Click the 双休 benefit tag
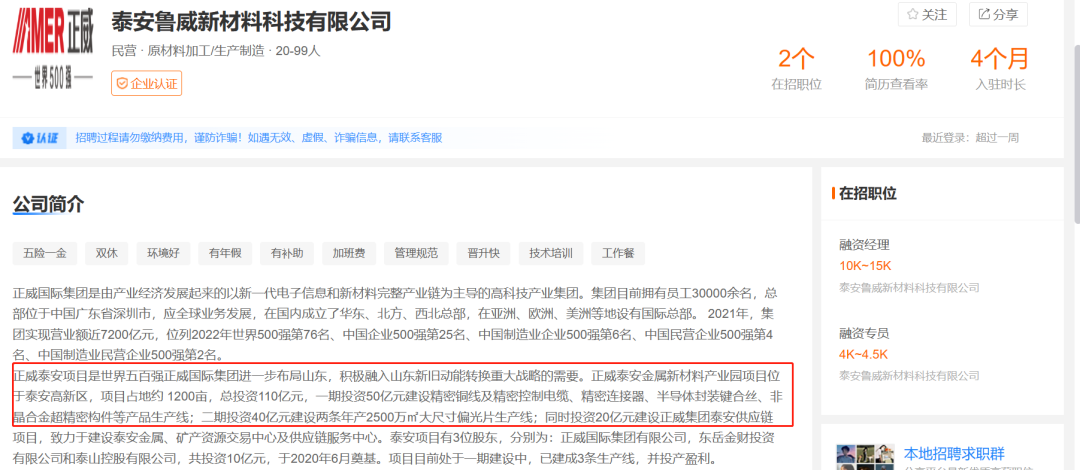 click(107, 253)
